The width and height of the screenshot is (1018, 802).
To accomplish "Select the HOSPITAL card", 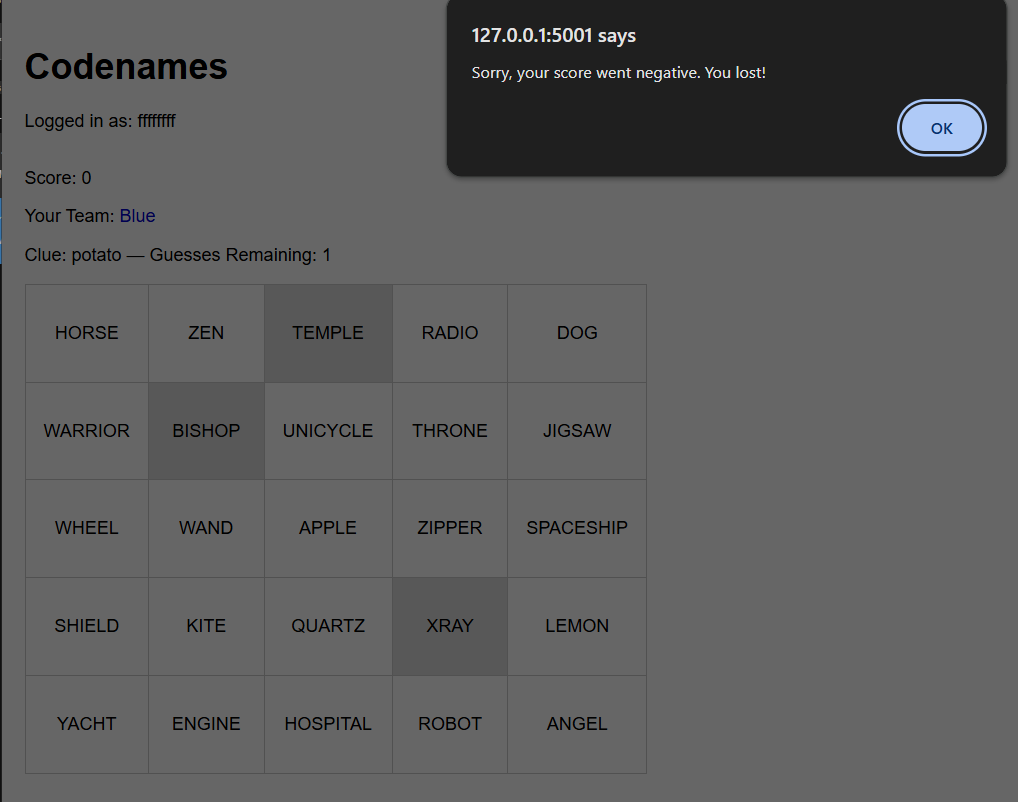I will click(x=328, y=724).
